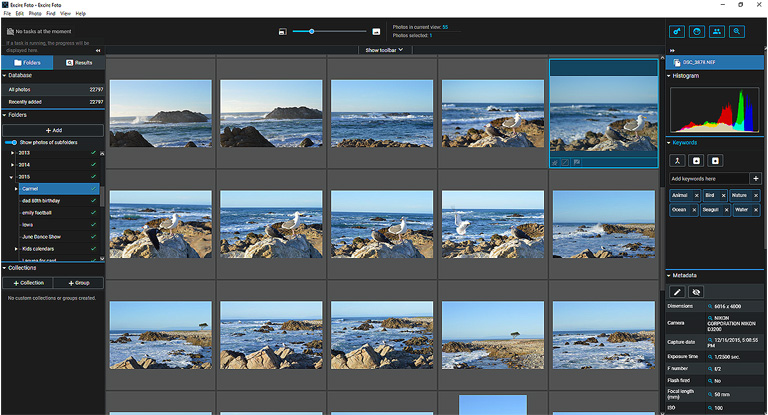This screenshot has width=768, height=415.
Task: Switch to the Results tab
Action: tap(79, 63)
